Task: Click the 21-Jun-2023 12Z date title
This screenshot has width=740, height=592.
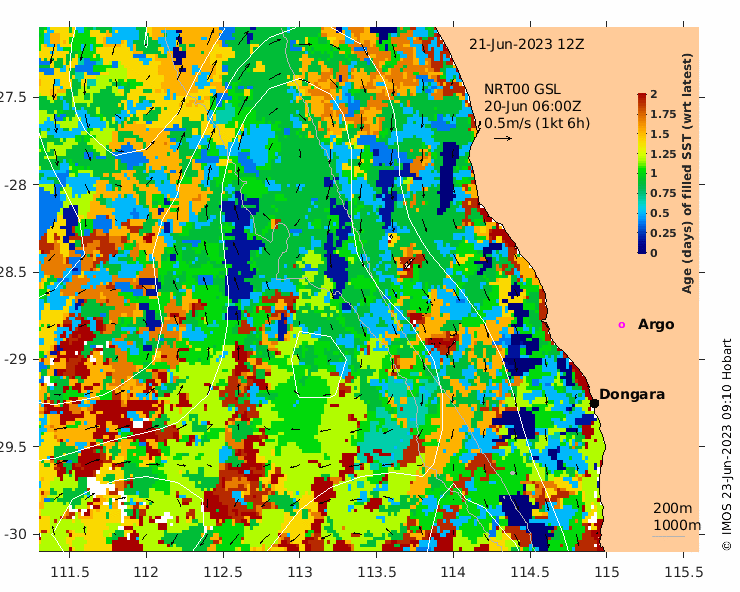Action: tap(526, 44)
